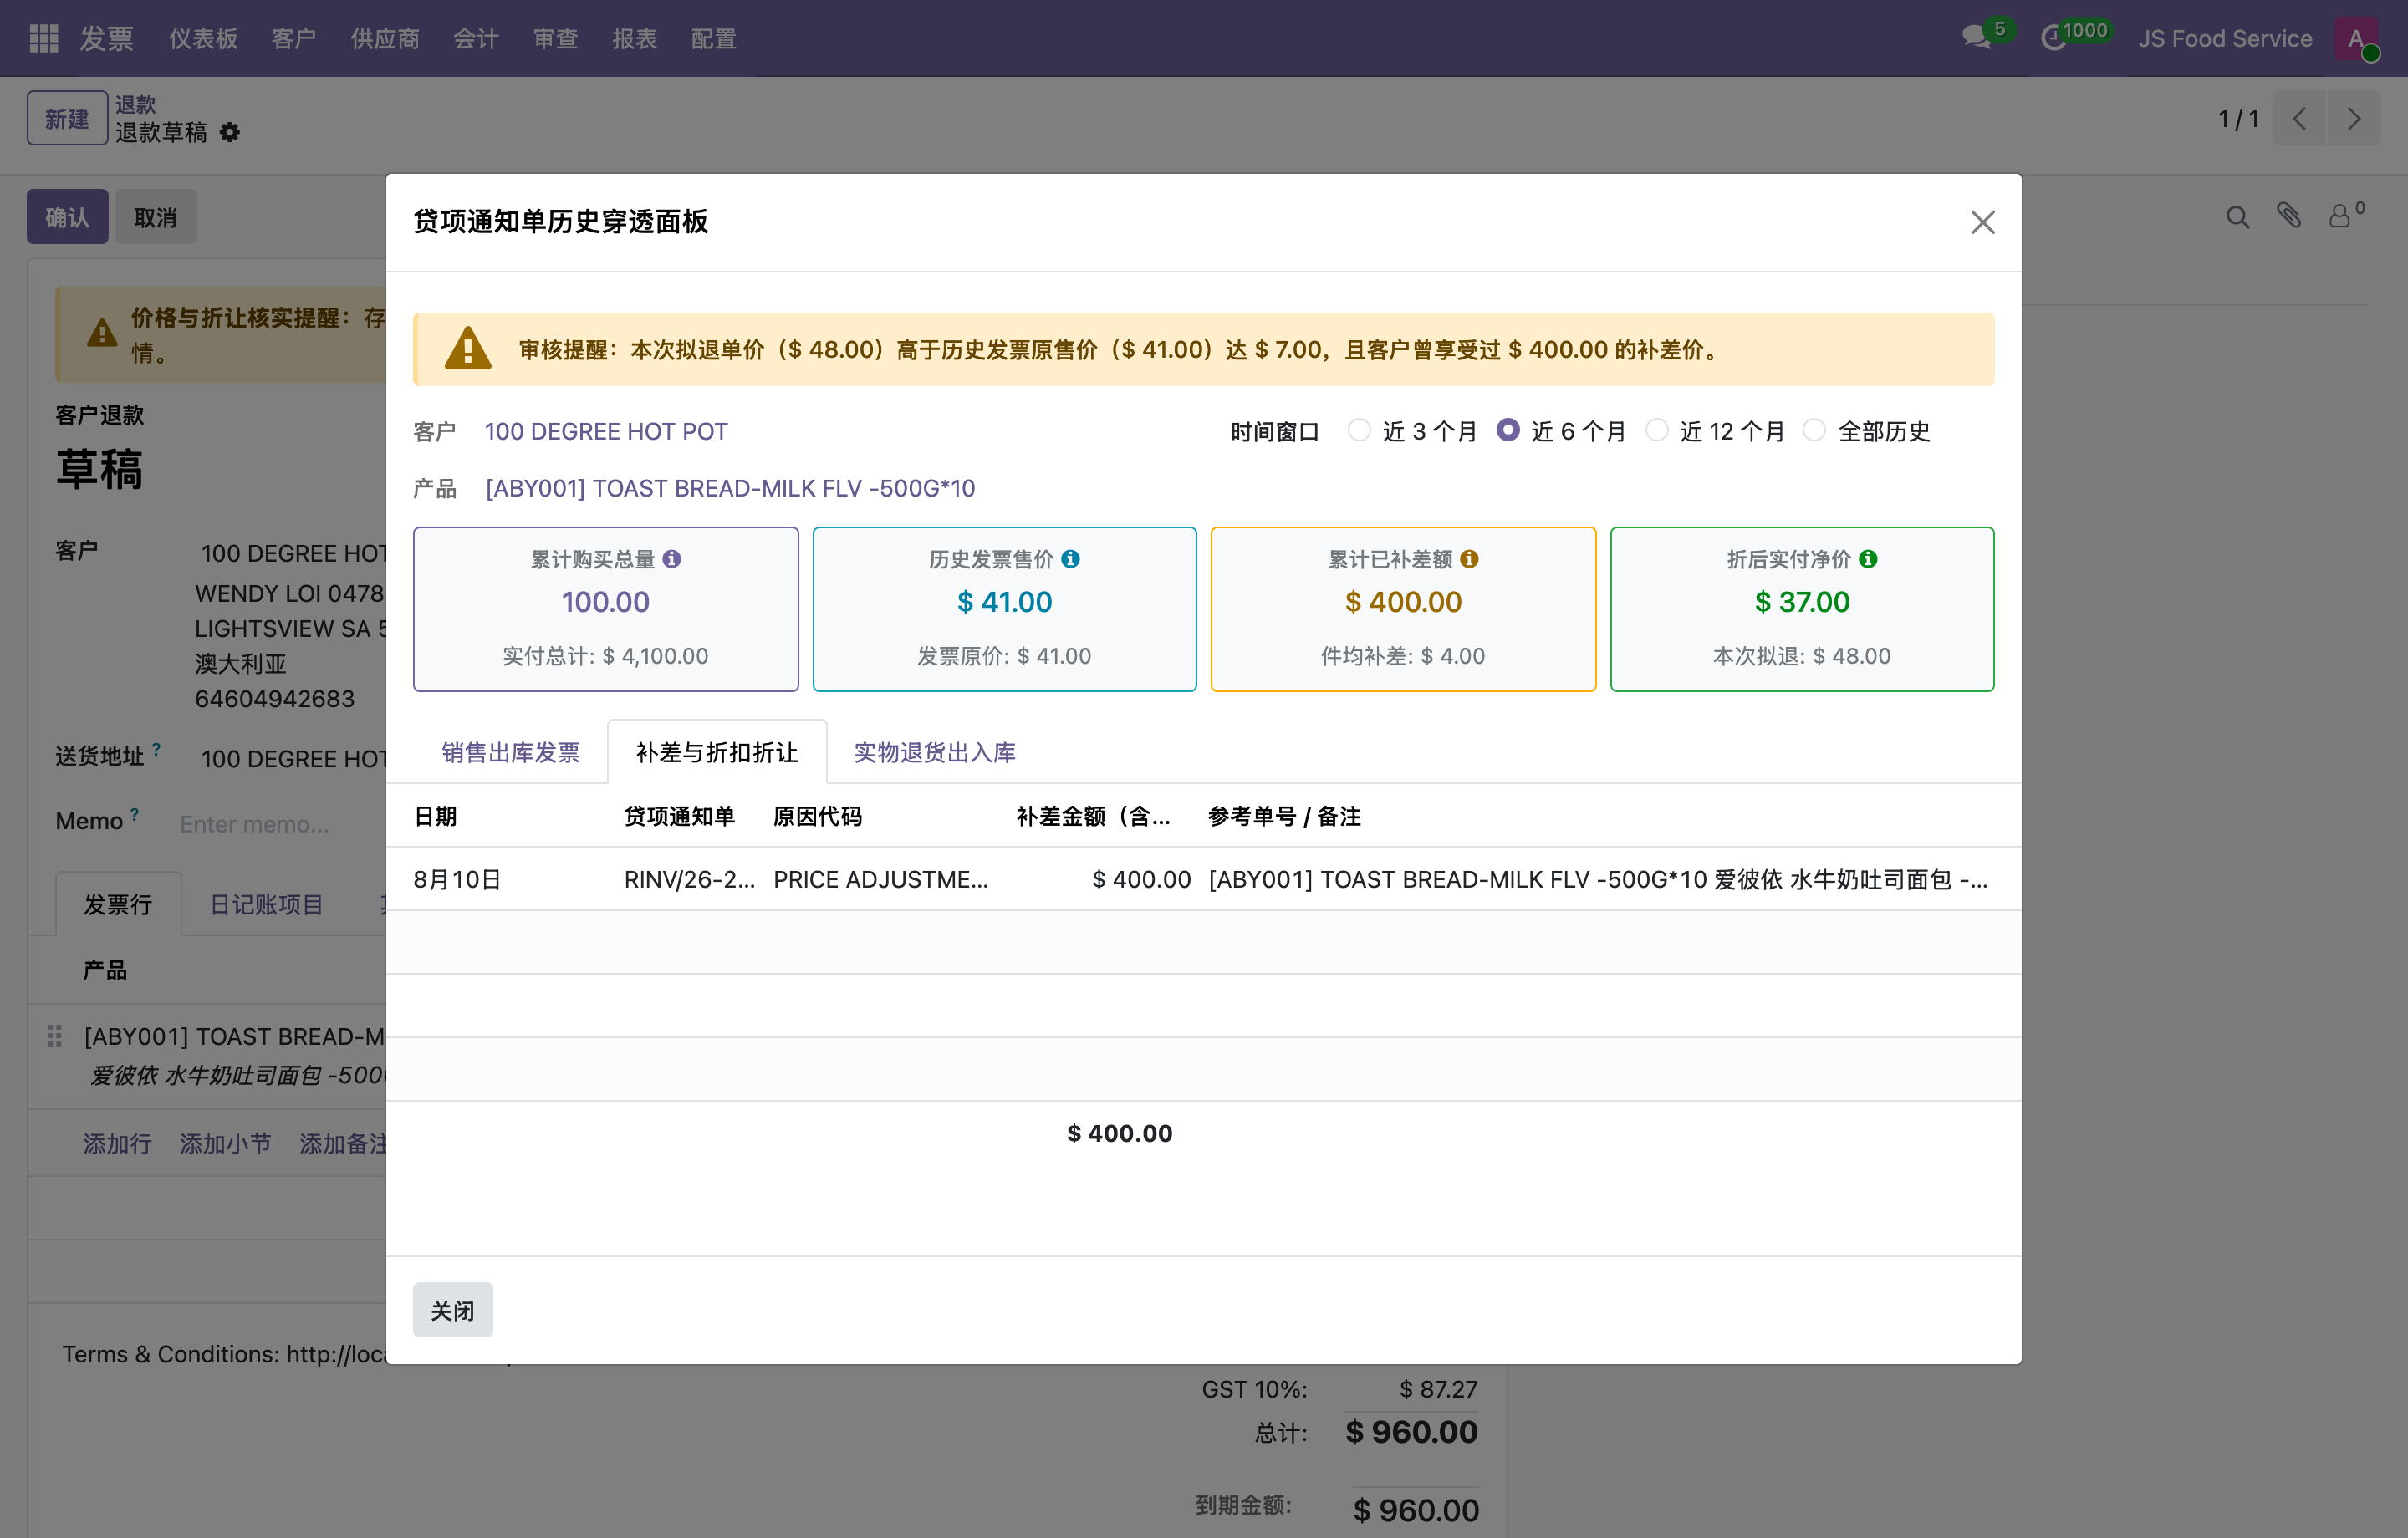The height and width of the screenshot is (1538, 2408).
Task: Click the 累计已补差额 $ 400.00 card
Action: pos(1403,609)
